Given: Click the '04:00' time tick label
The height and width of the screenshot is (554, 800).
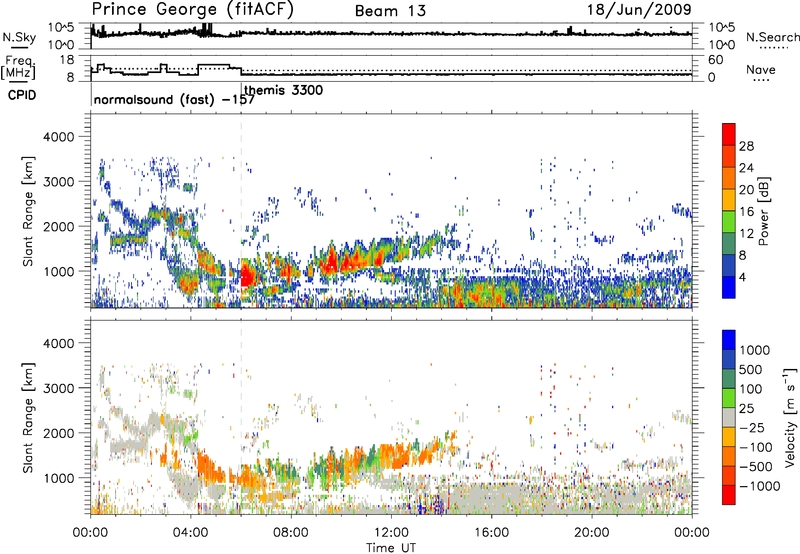Looking at the screenshot, I should click(191, 533).
